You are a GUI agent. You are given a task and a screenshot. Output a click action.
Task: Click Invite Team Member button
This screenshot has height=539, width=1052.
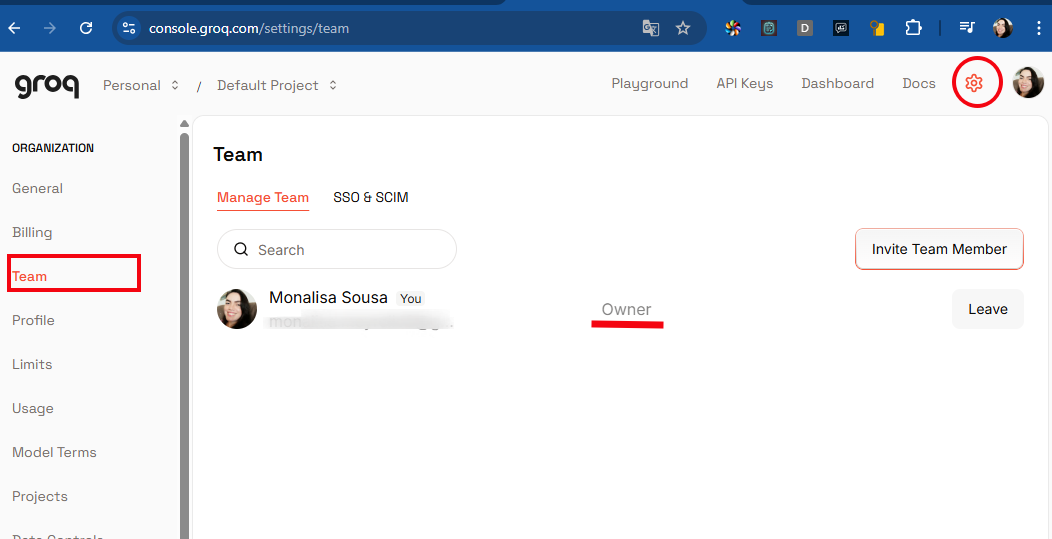click(939, 249)
